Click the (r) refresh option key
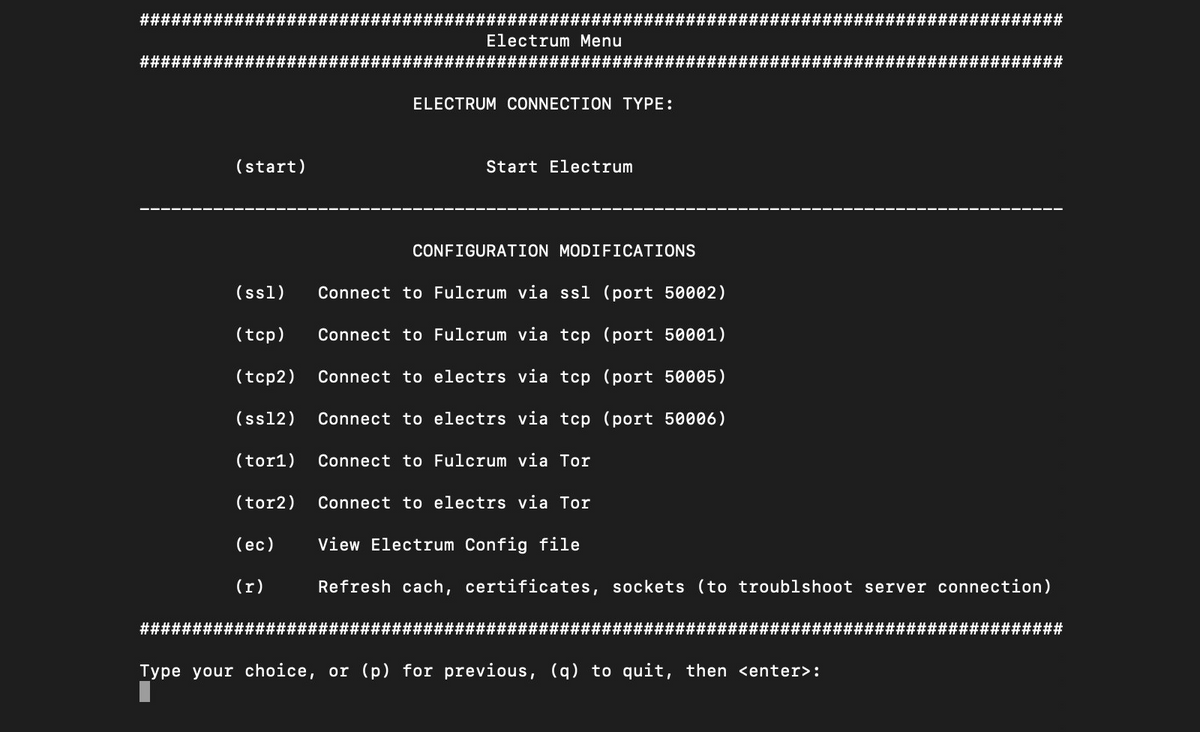 pos(249,587)
